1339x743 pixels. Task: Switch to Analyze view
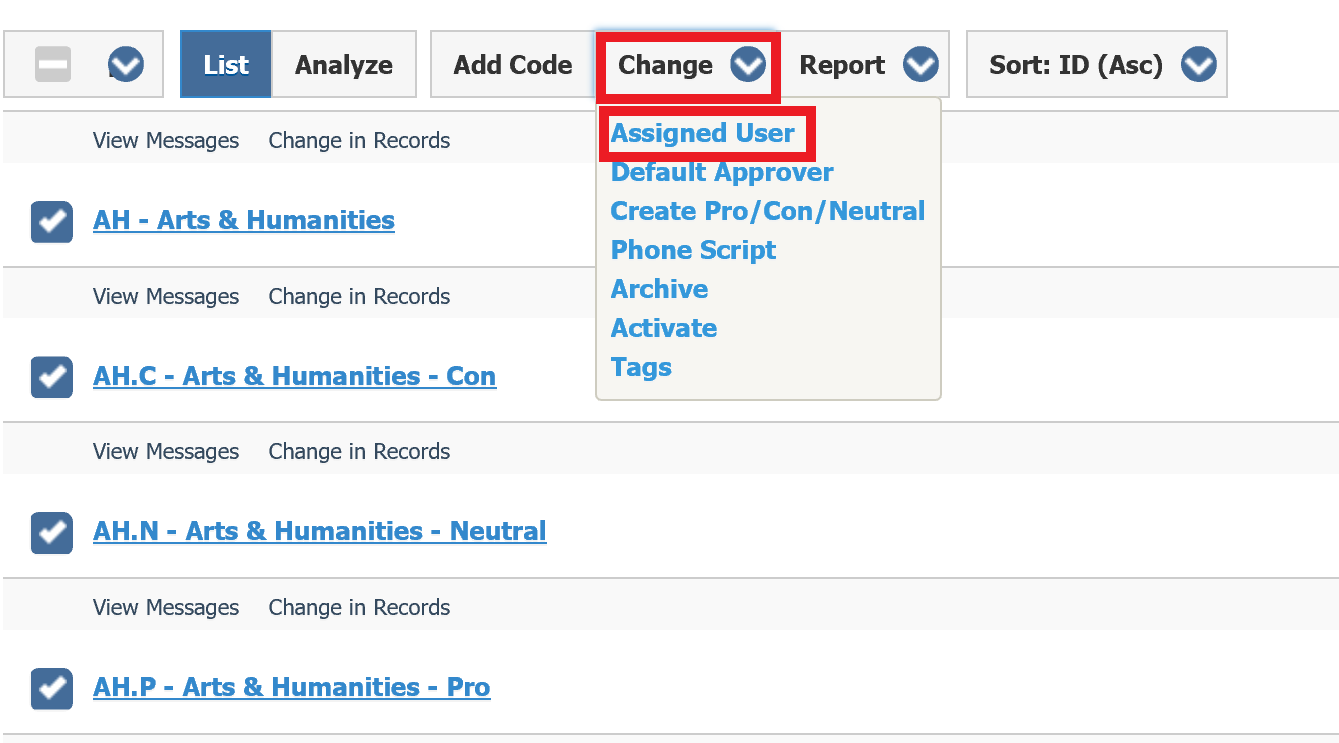[x=344, y=65]
